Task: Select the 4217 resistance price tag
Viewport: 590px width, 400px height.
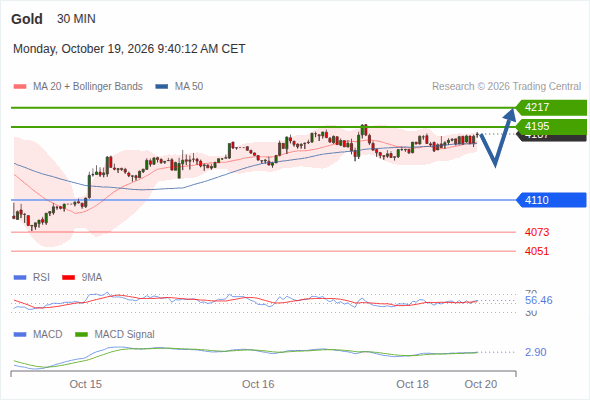Action: pyautogui.click(x=551, y=107)
